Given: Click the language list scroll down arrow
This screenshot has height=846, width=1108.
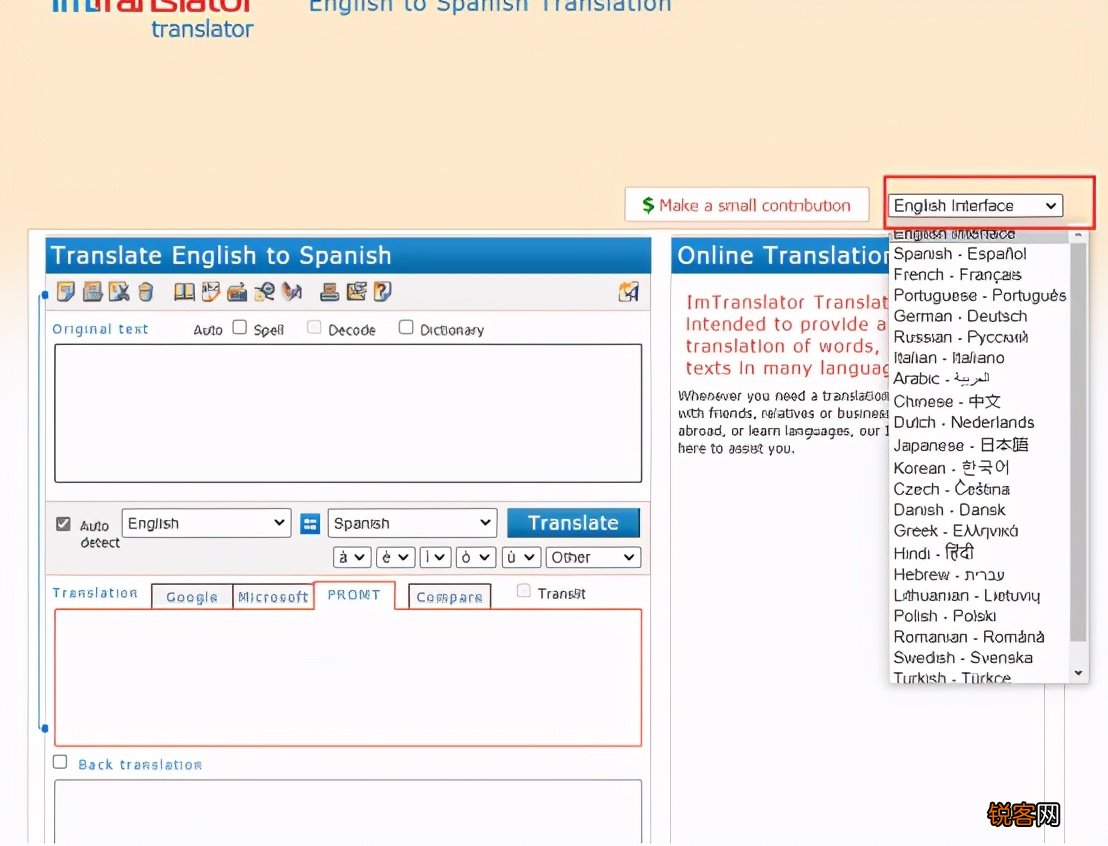Looking at the screenshot, I should tap(1078, 673).
